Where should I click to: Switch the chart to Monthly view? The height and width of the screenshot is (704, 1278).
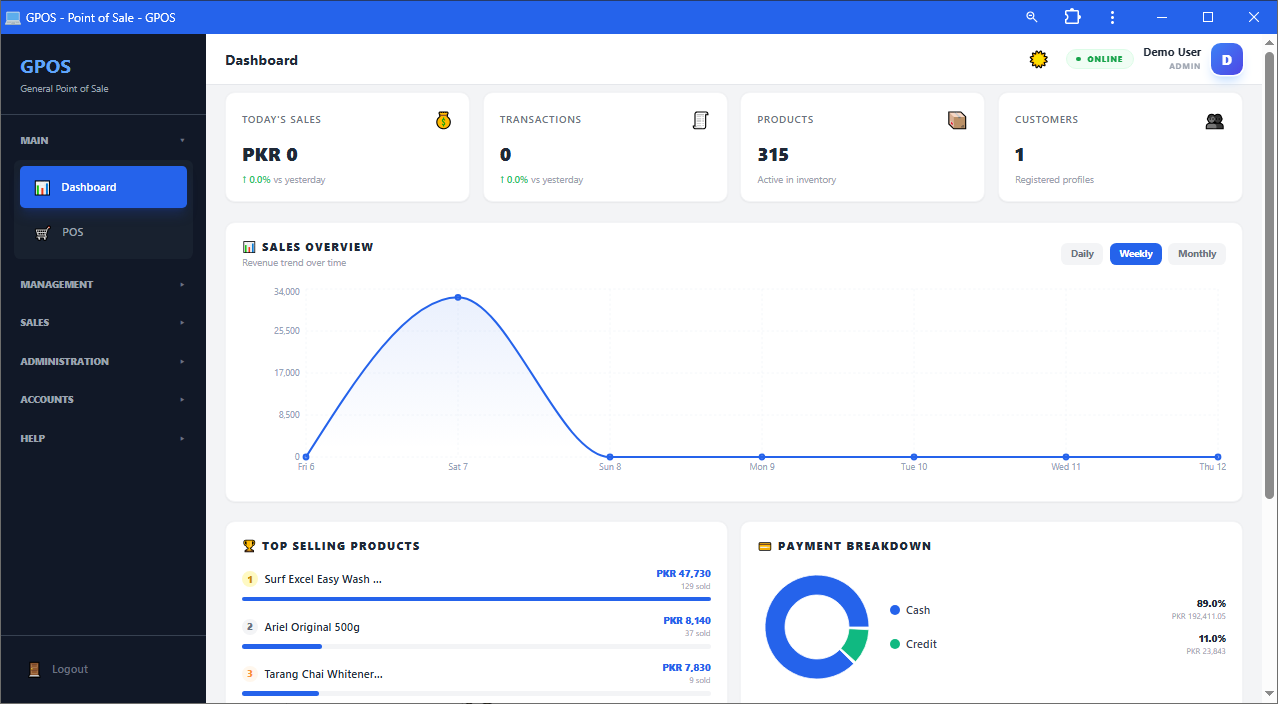pyautogui.click(x=1197, y=254)
